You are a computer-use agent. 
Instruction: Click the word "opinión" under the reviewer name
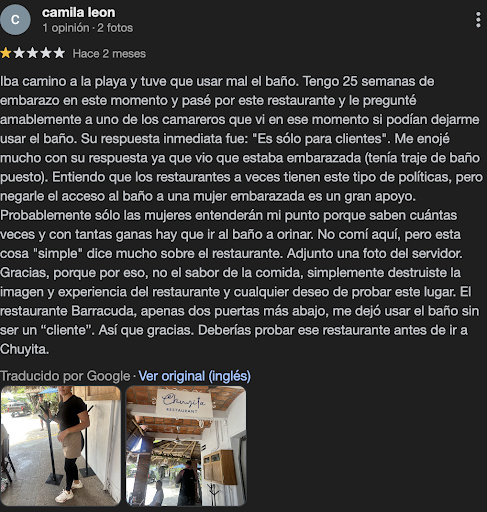coord(70,28)
